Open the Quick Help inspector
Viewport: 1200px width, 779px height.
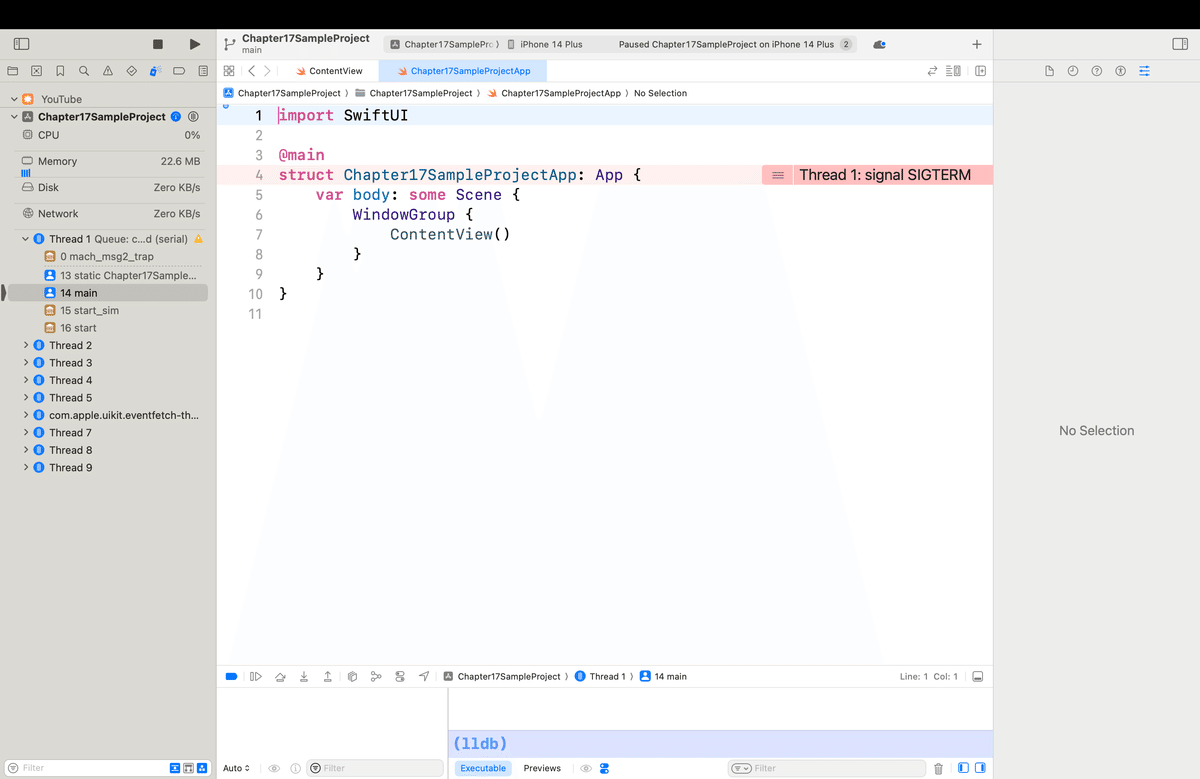coord(1097,71)
